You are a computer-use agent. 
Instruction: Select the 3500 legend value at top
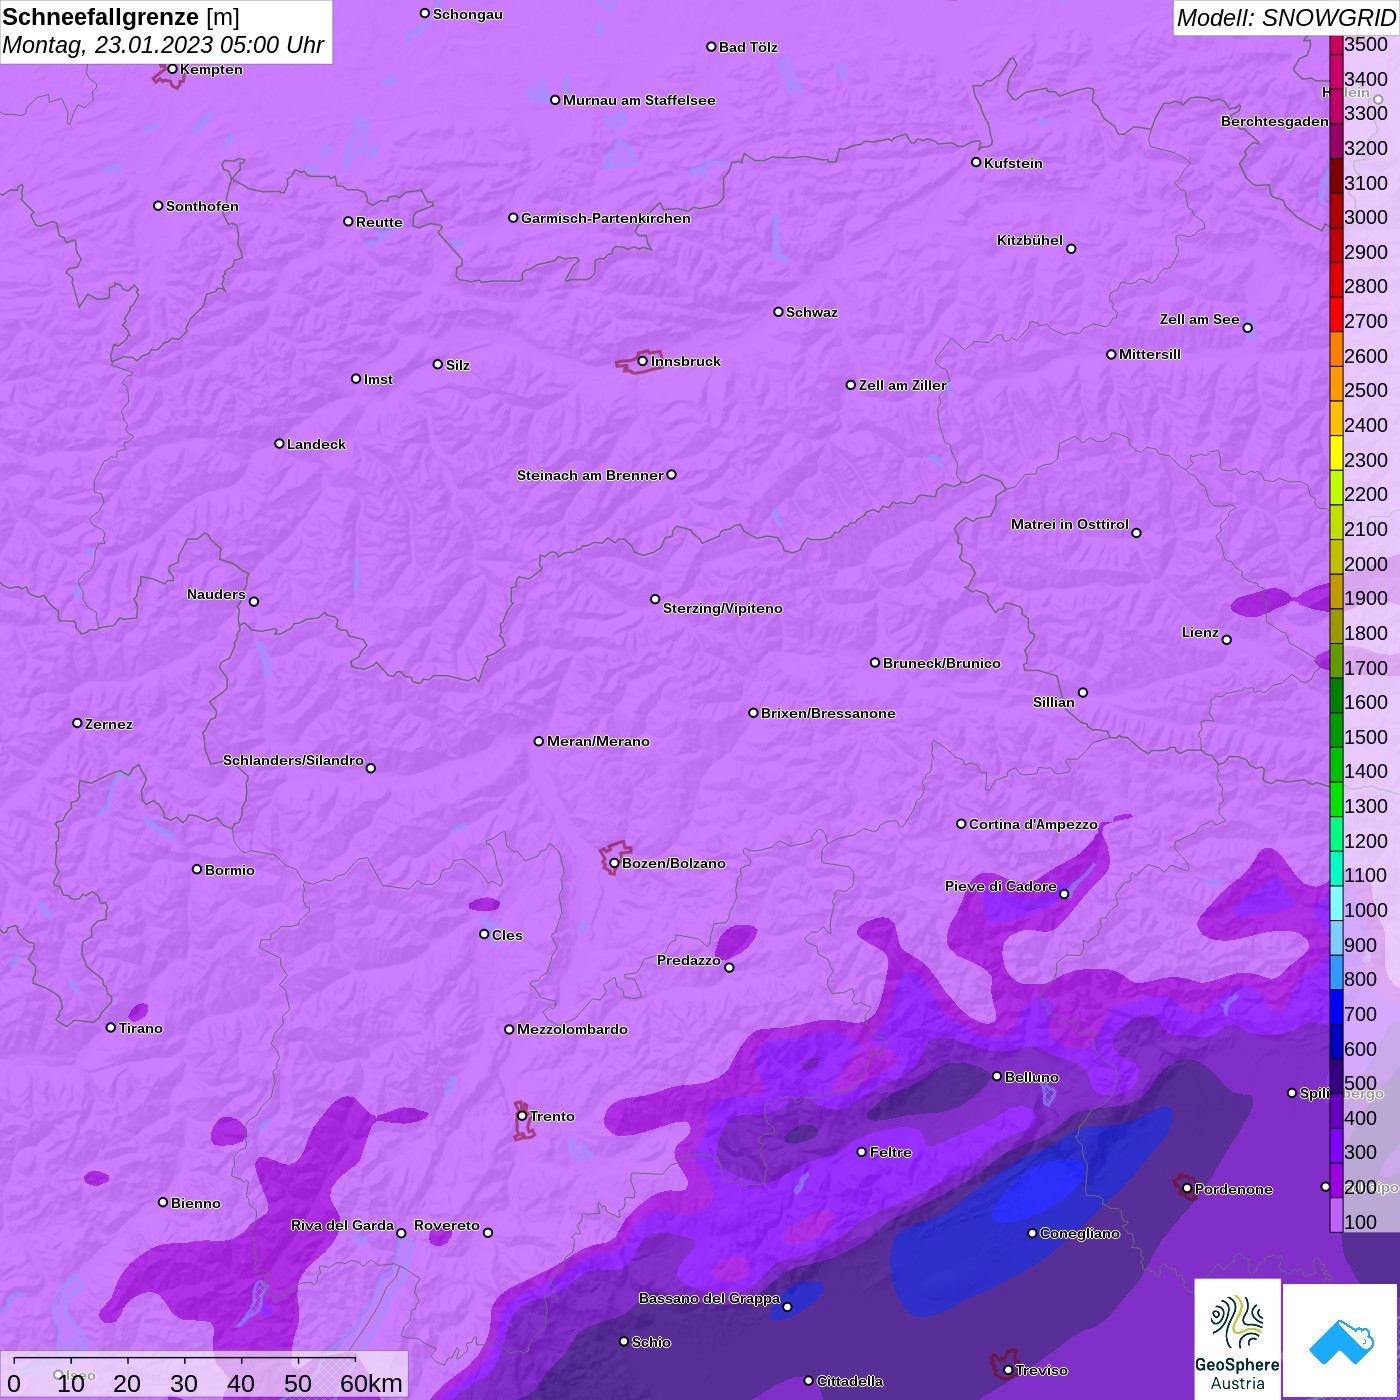pyautogui.click(x=1366, y=44)
